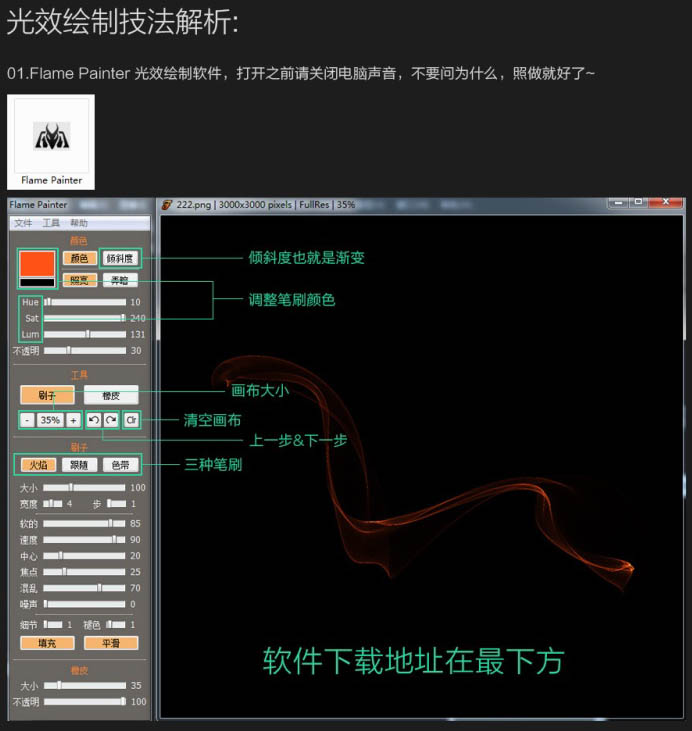Minimize the 222.png canvas window
Viewport: 692px width, 731px height.
click(619, 202)
